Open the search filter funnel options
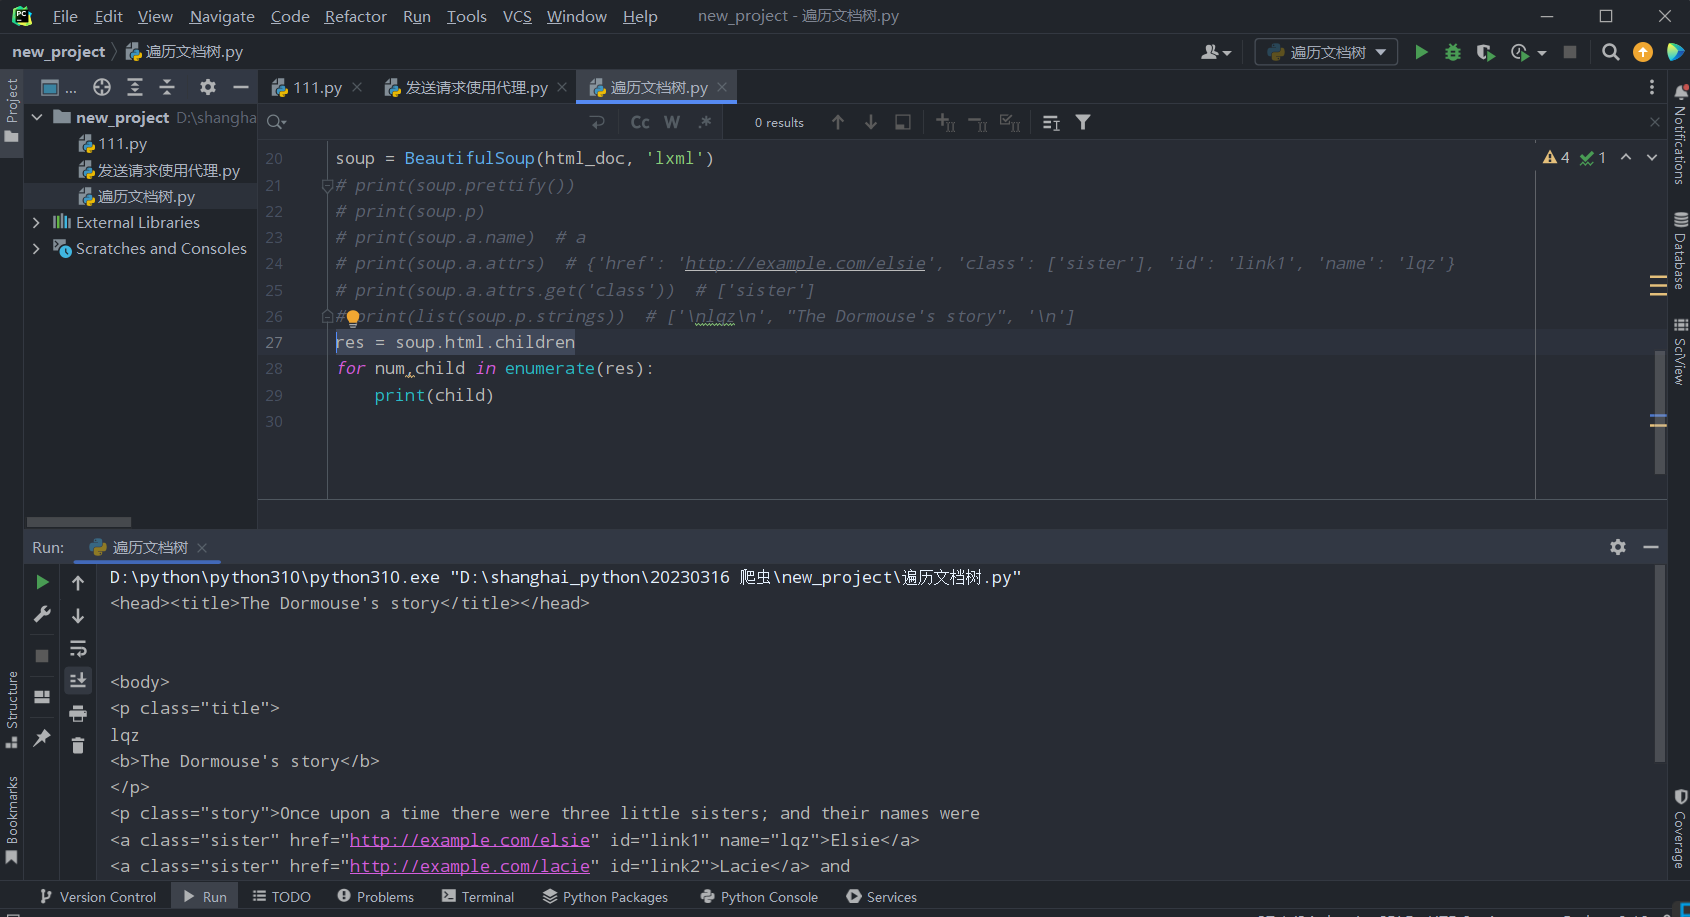 coord(1083,122)
